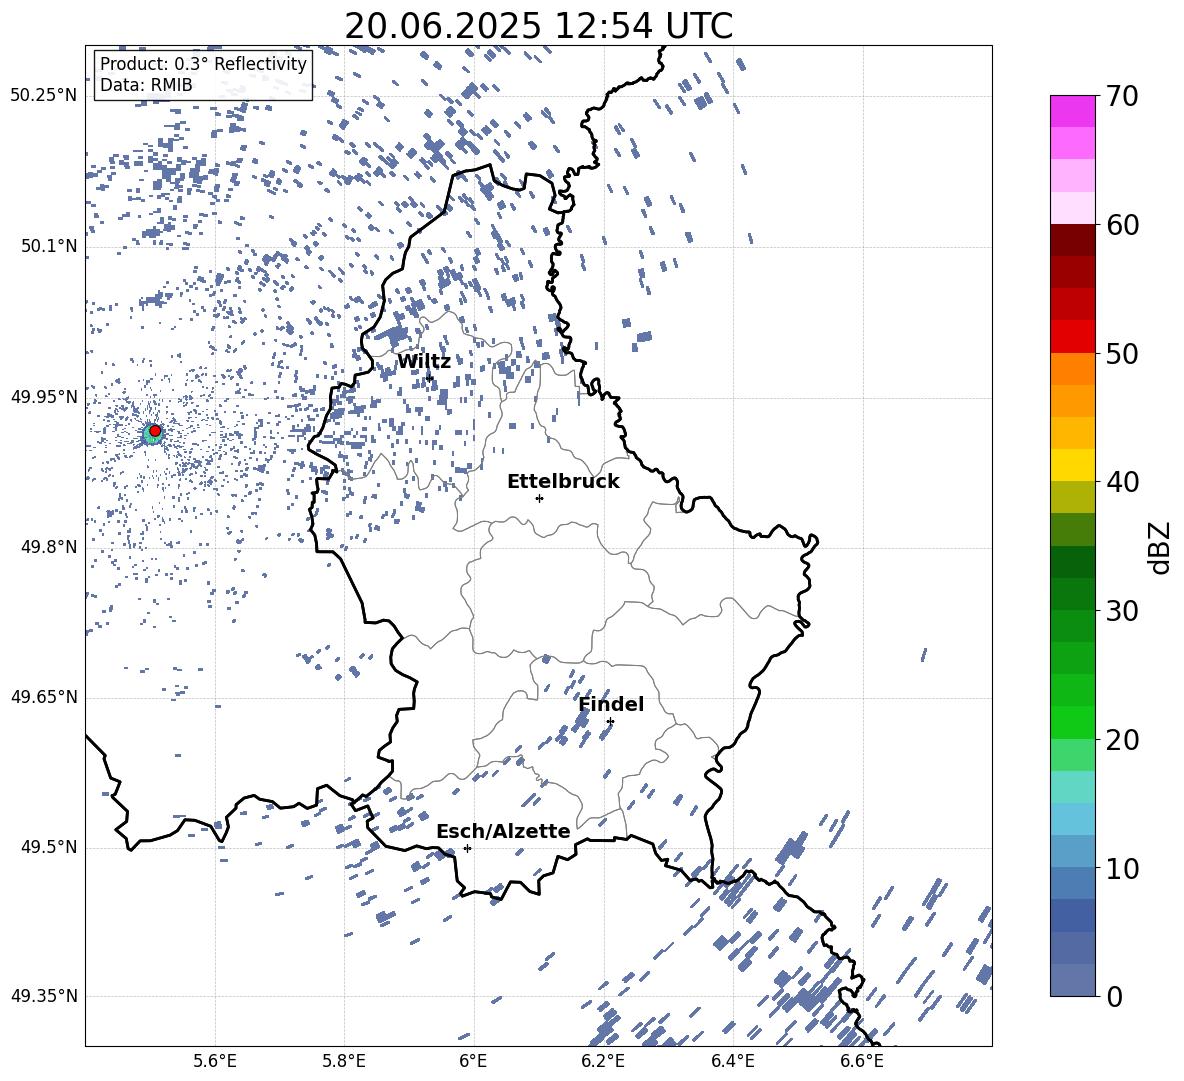Click the Wiltz station cross marker
This screenshot has height=1081, width=1184.
(430, 377)
